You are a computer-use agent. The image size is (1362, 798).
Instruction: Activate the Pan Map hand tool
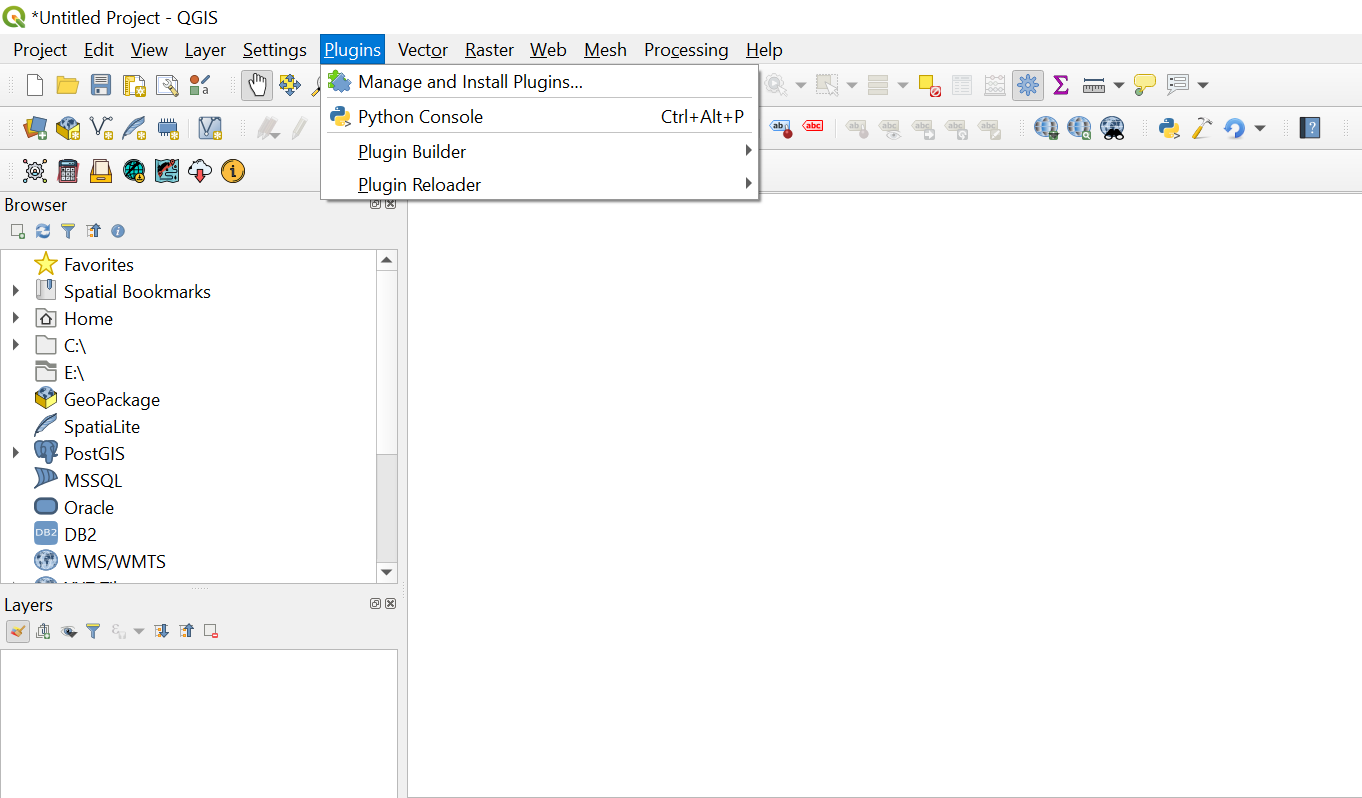tap(257, 85)
